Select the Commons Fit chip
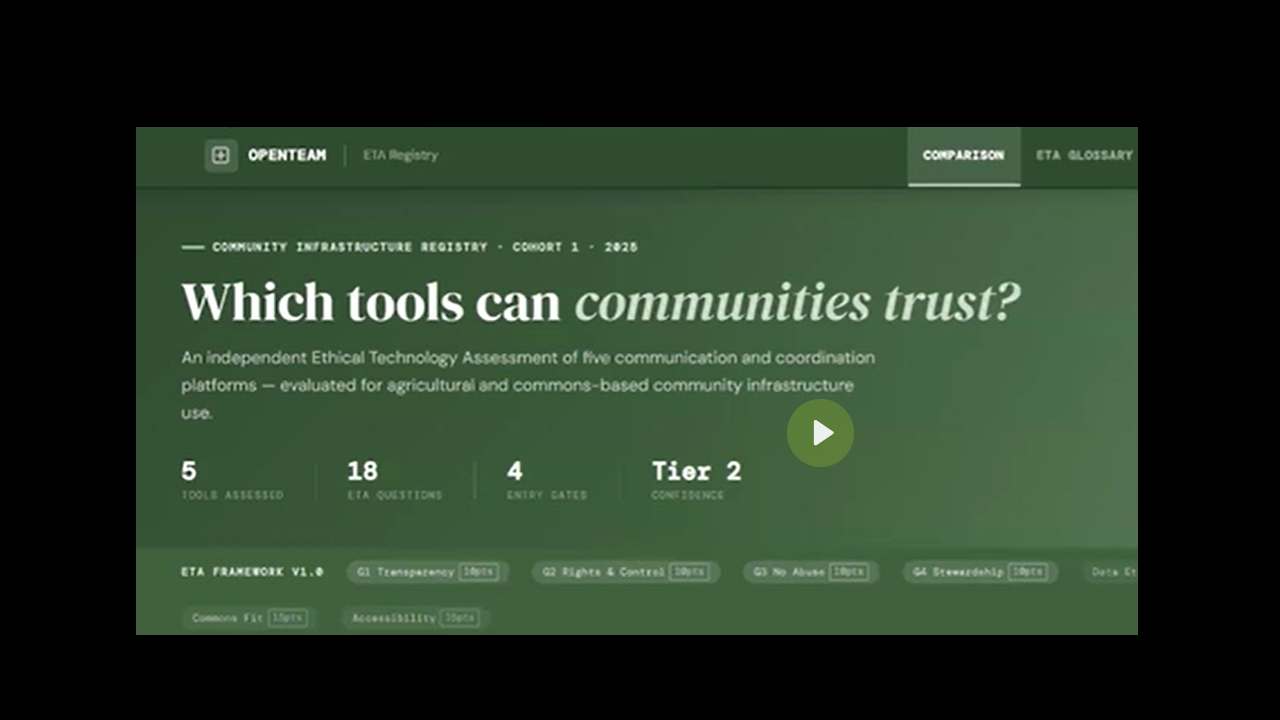Image resolution: width=1280 pixels, height=720 pixels. coord(249,618)
